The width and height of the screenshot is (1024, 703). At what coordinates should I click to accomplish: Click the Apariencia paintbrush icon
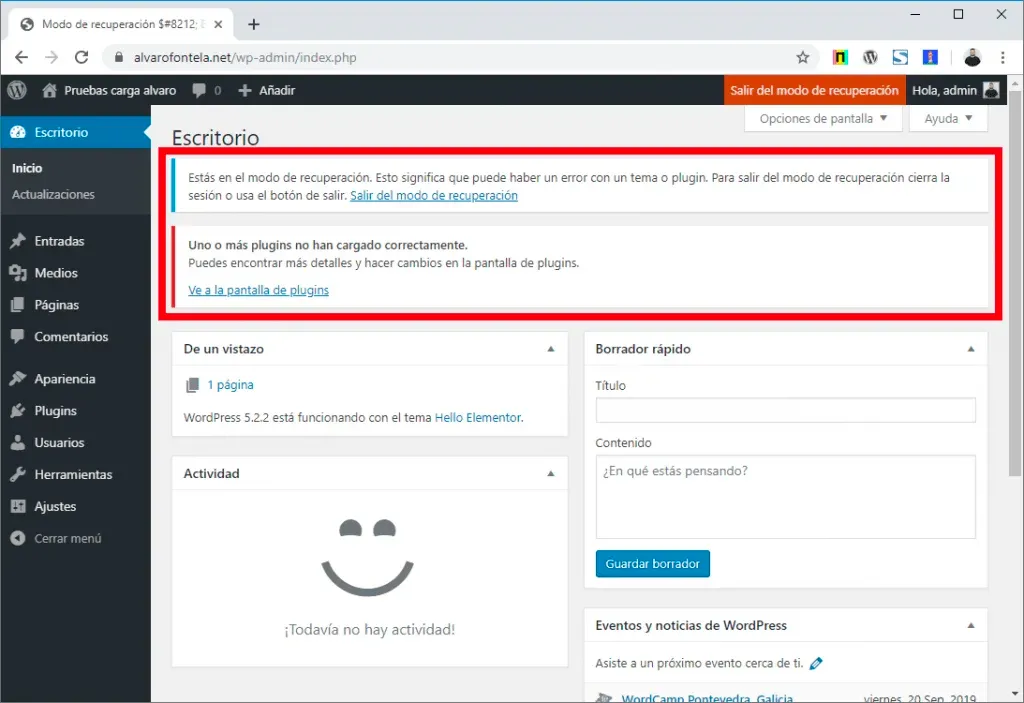(x=18, y=379)
